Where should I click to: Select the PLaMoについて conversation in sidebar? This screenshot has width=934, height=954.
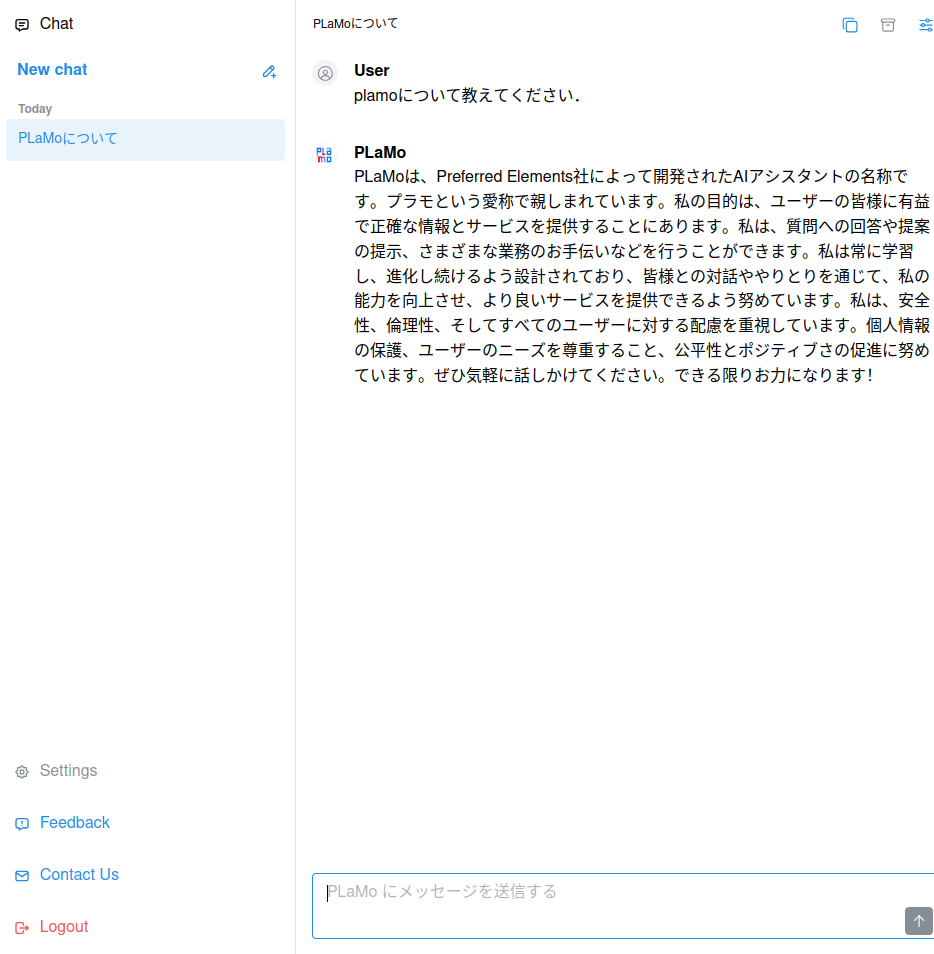(145, 139)
